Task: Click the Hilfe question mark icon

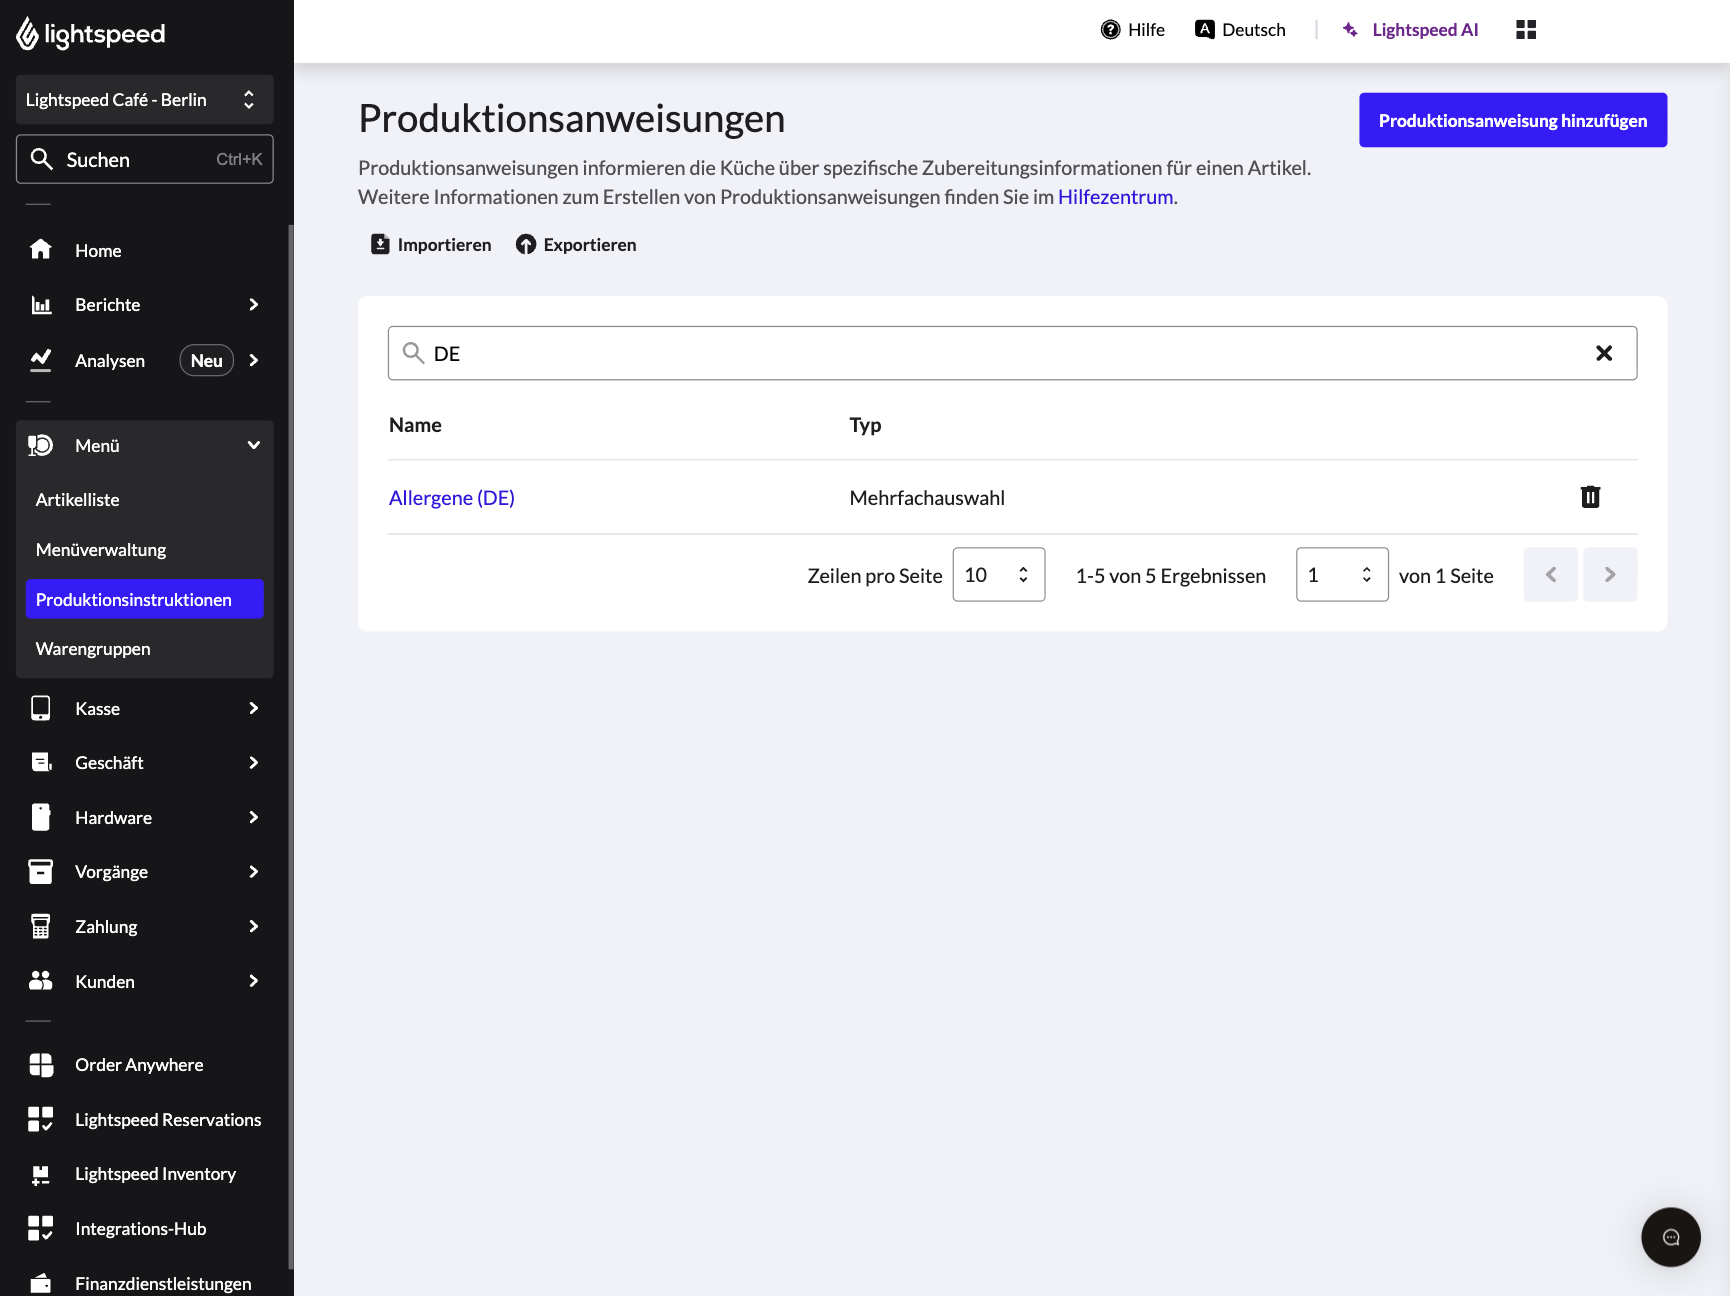Action: coord(1110,30)
